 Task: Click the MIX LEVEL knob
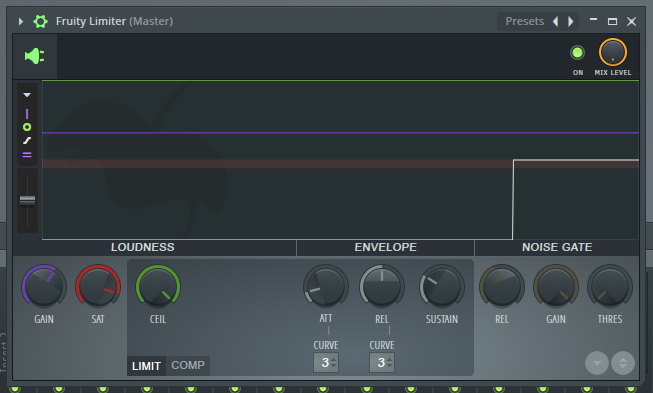pyautogui.click(x=613, y=52)
